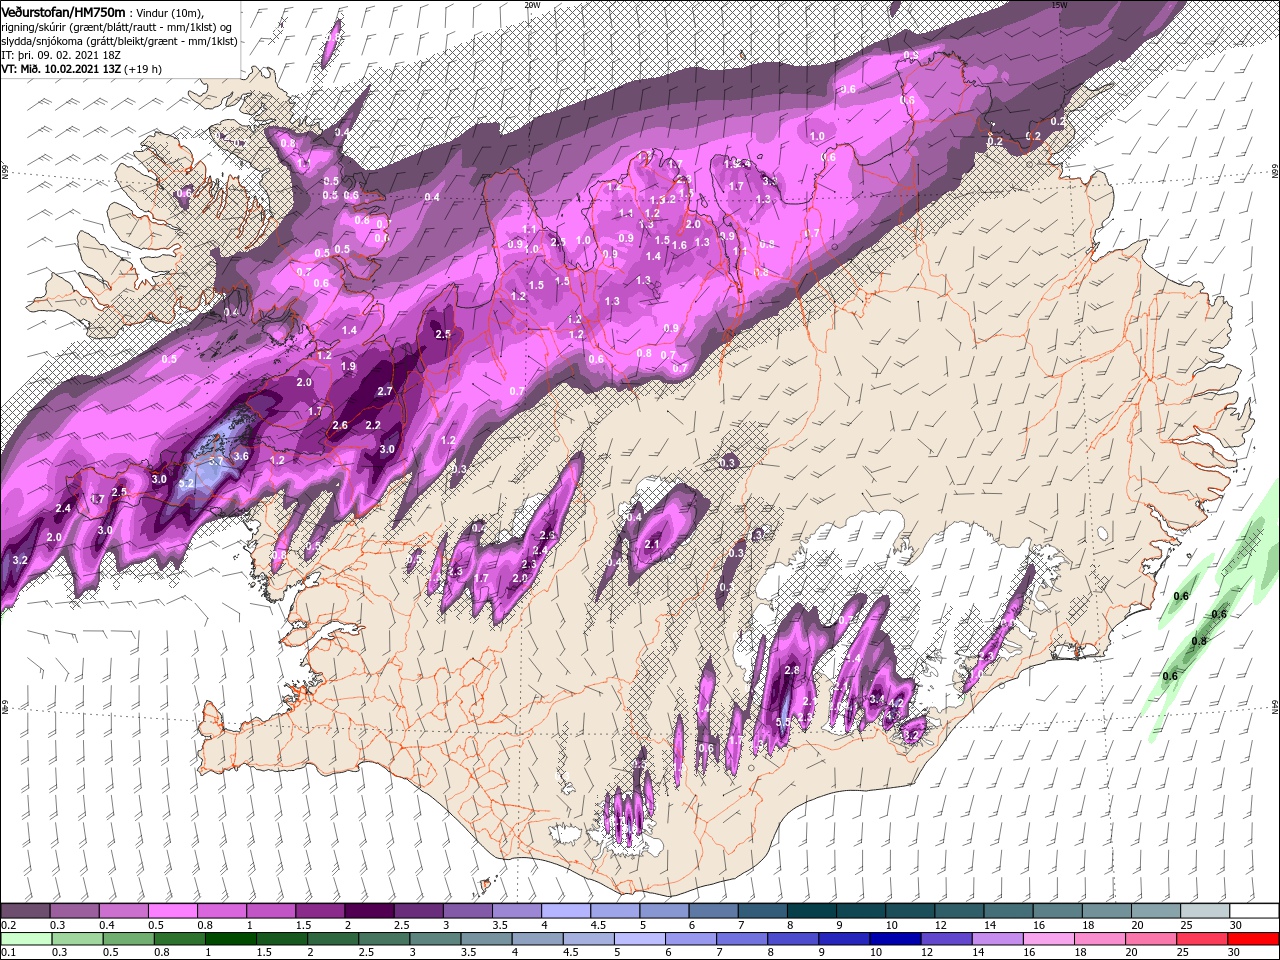This screenshot has height=960, width=1280.
Task: Click the '0.1' label starting the rain scale
Action: (7, 953)
